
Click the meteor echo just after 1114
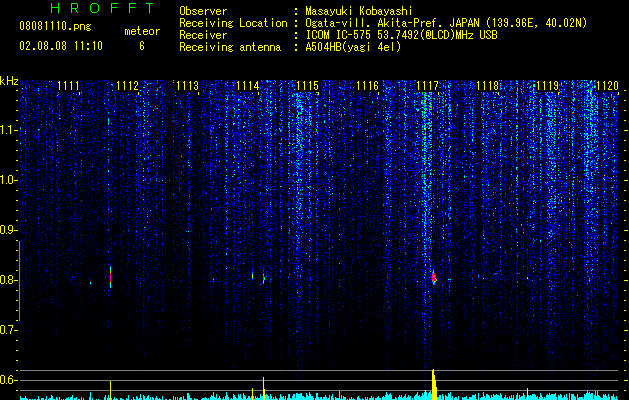(264, 278)
